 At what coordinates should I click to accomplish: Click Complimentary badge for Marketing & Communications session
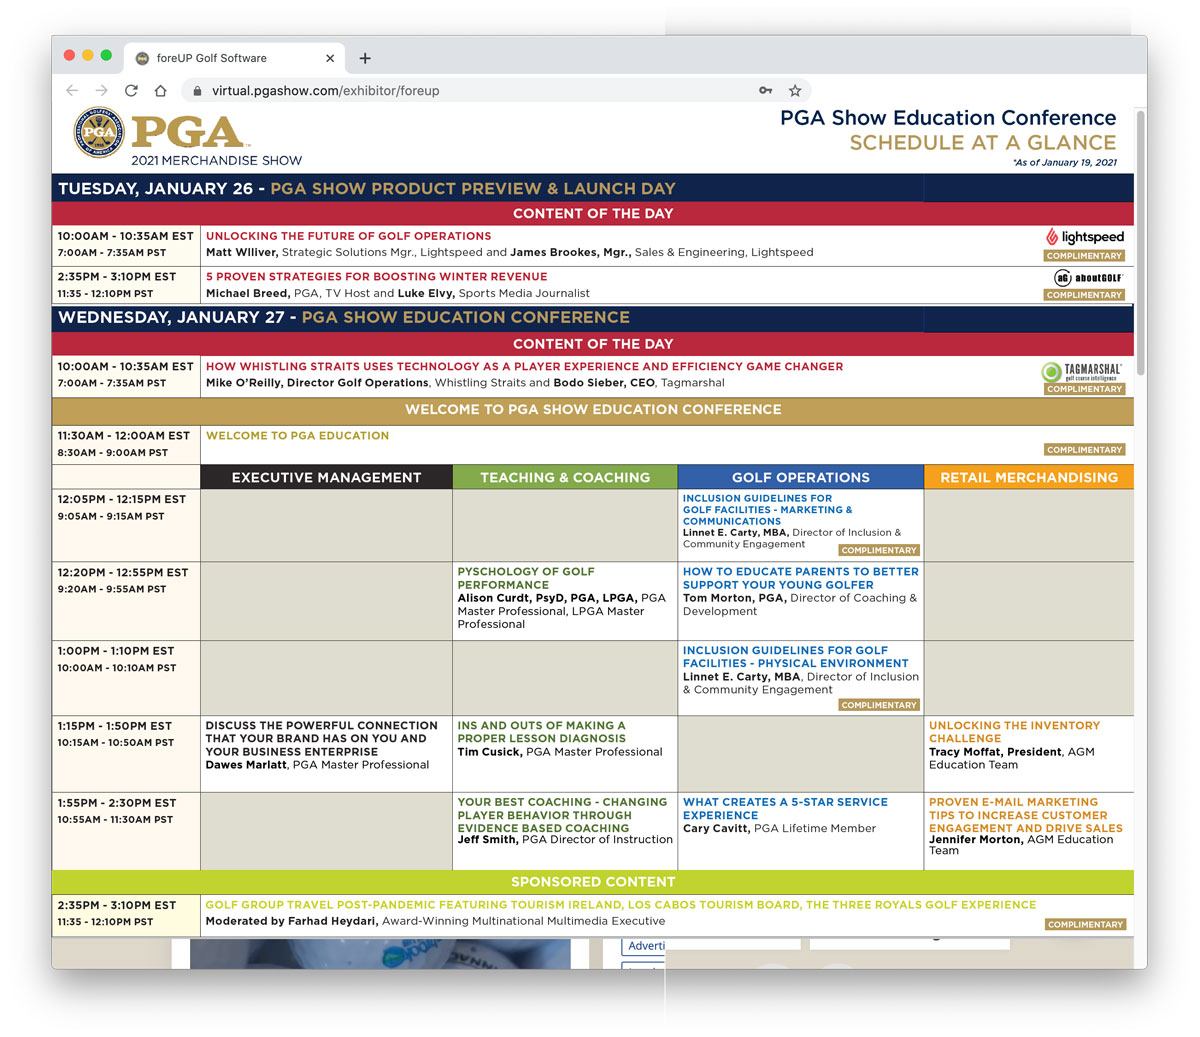pyautogui.click(x=879, y=550)
